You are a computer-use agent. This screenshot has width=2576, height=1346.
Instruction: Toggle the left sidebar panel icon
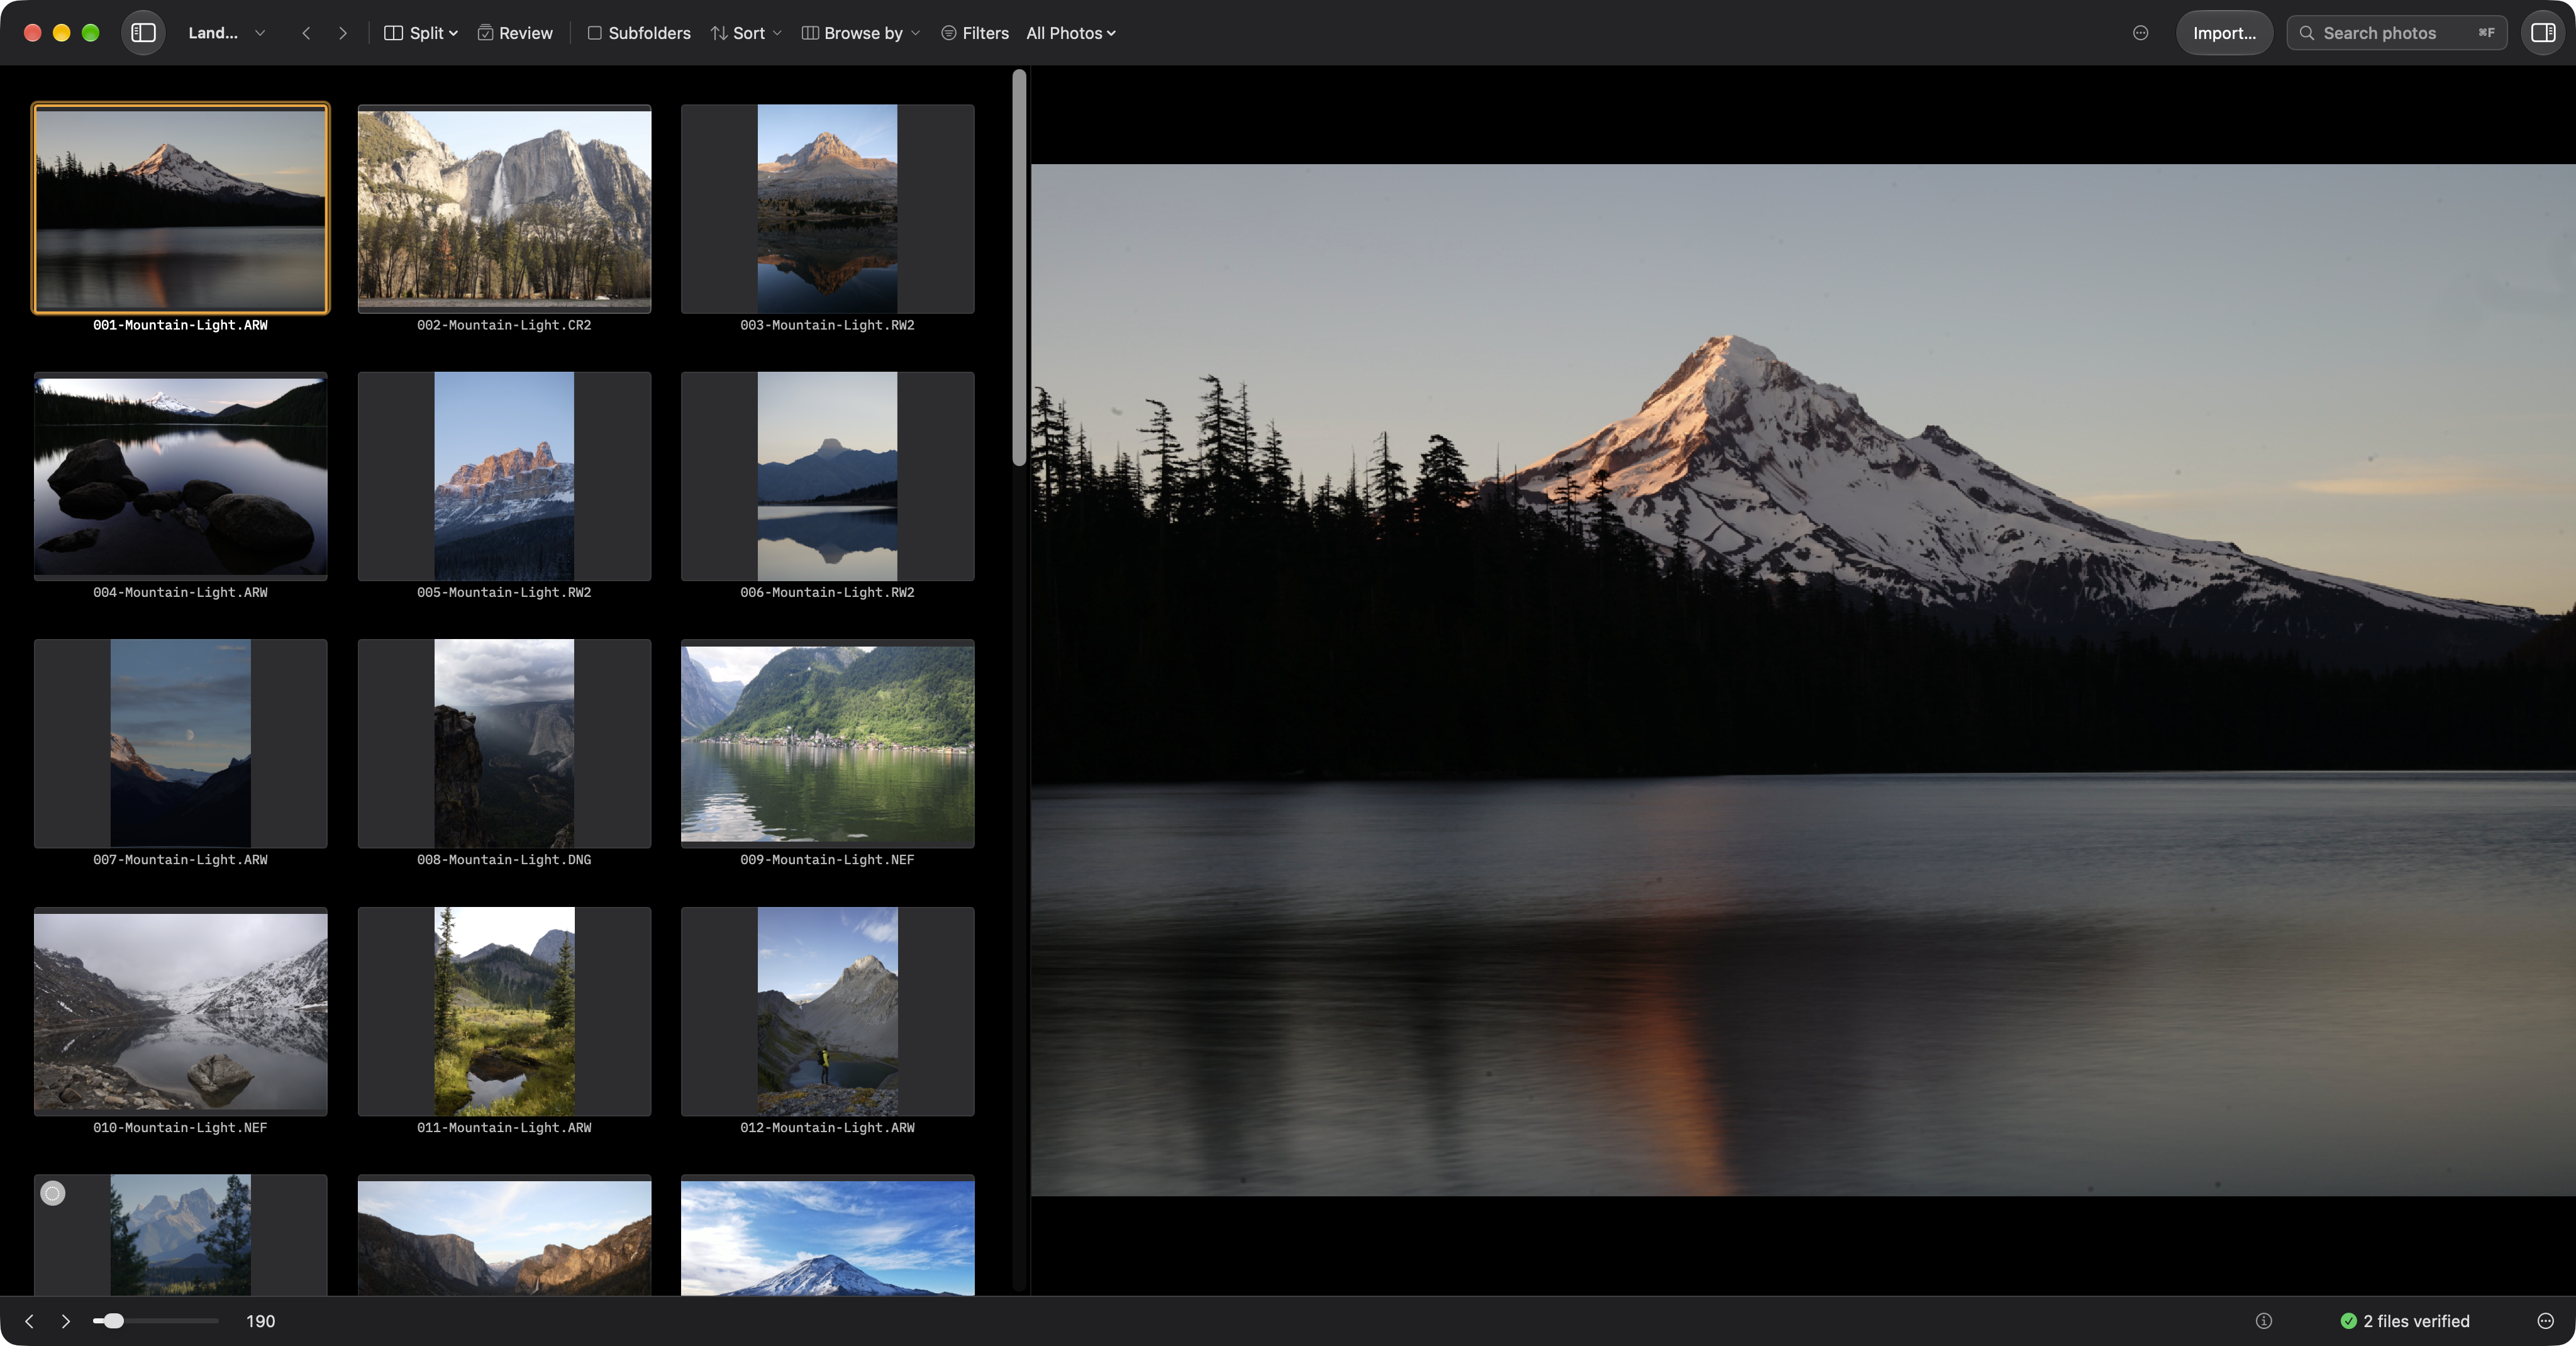click(143, 33)
